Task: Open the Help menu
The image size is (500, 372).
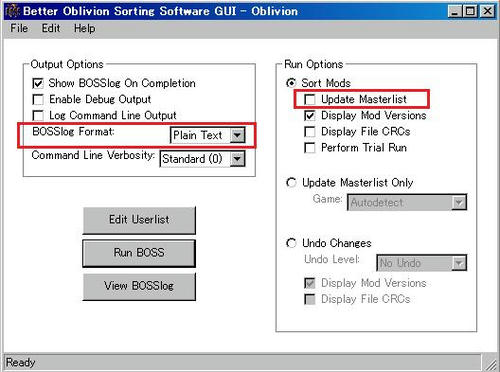Action: 84,28
